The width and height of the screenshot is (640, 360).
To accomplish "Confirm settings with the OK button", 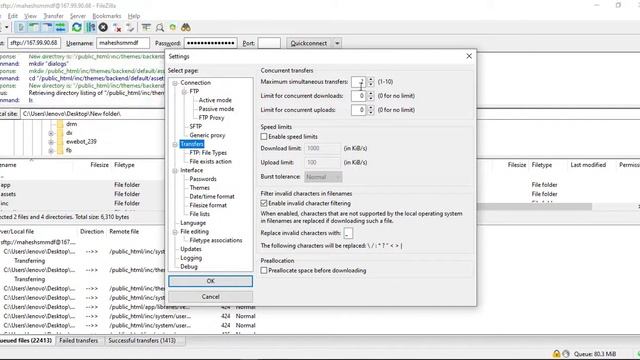I will pyautogui.click(x=211, y=281).
